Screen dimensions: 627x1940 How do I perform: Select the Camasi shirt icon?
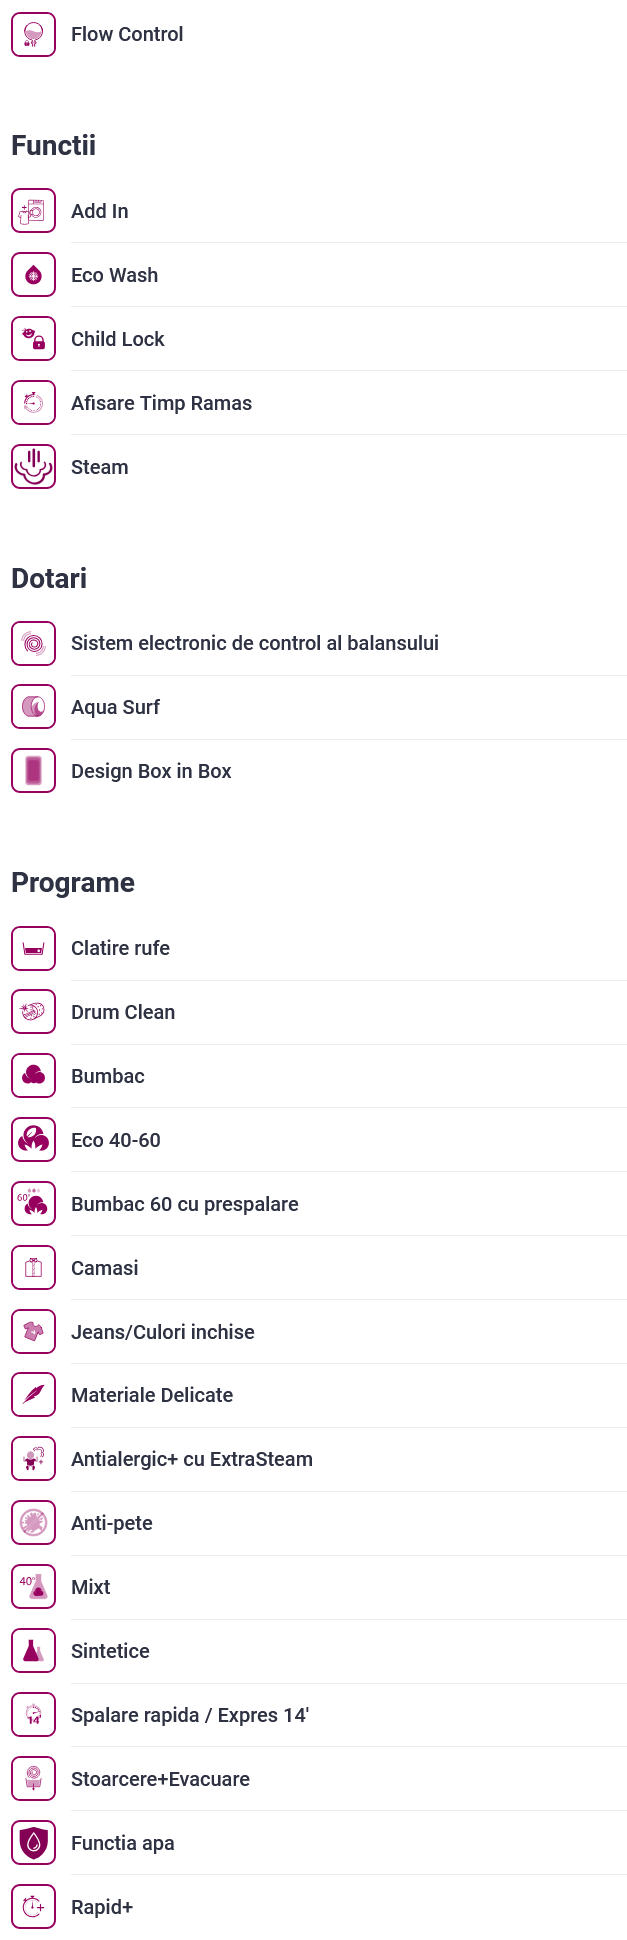point(33,1268)
